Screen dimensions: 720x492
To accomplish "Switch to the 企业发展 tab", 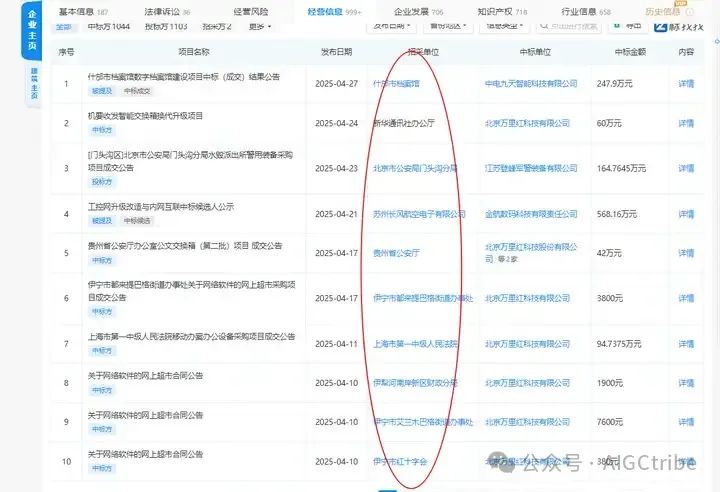I will pyautogui.click(x=418, y=11).
